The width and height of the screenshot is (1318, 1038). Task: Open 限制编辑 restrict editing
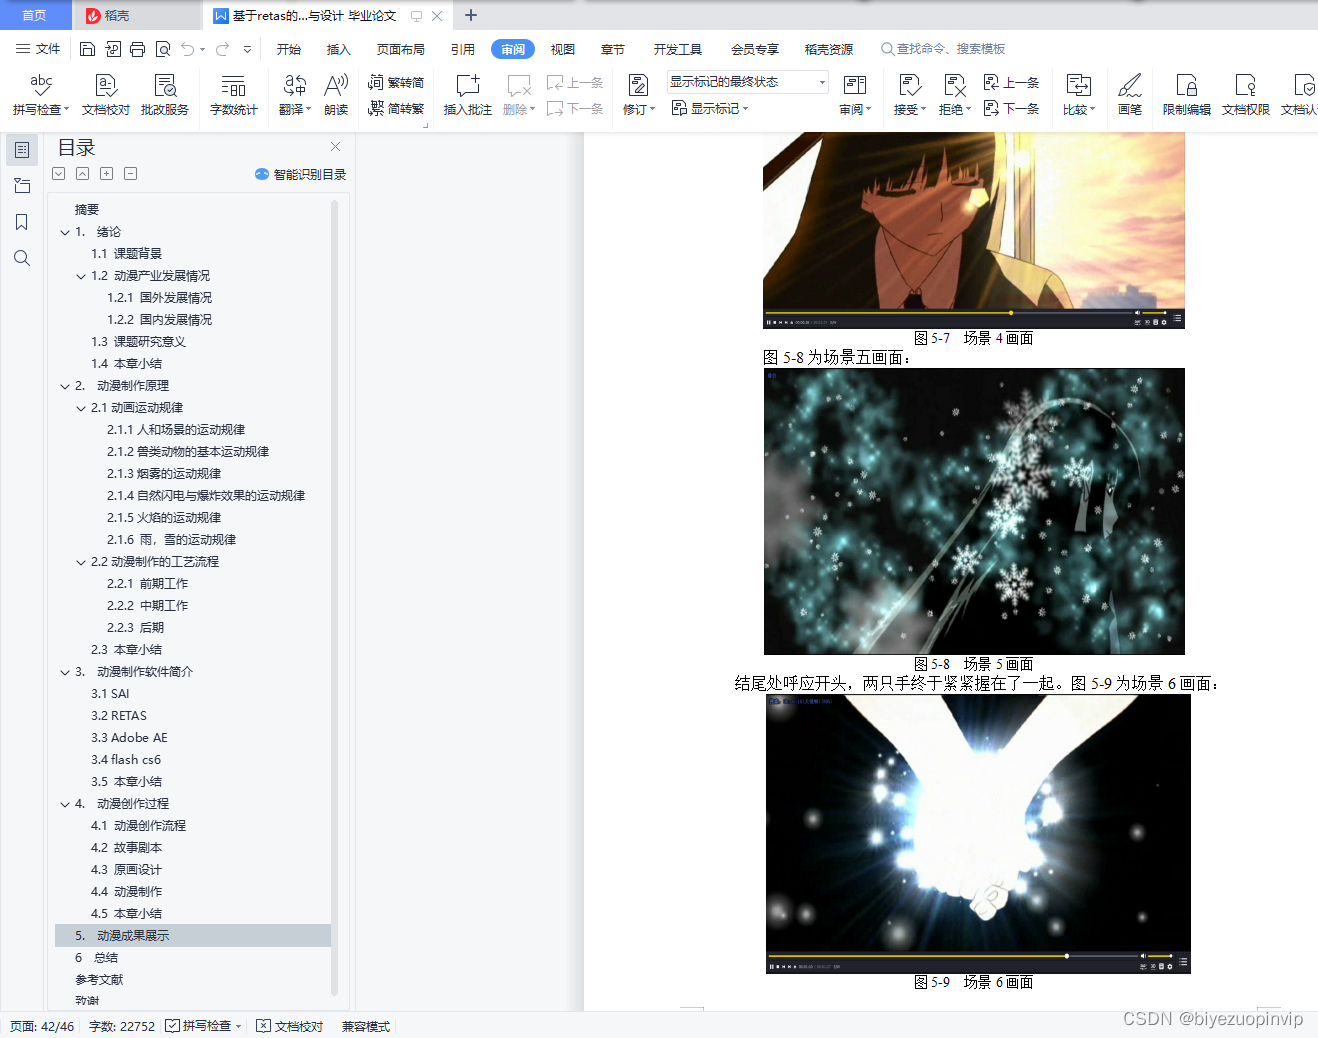coord(1187,95)
